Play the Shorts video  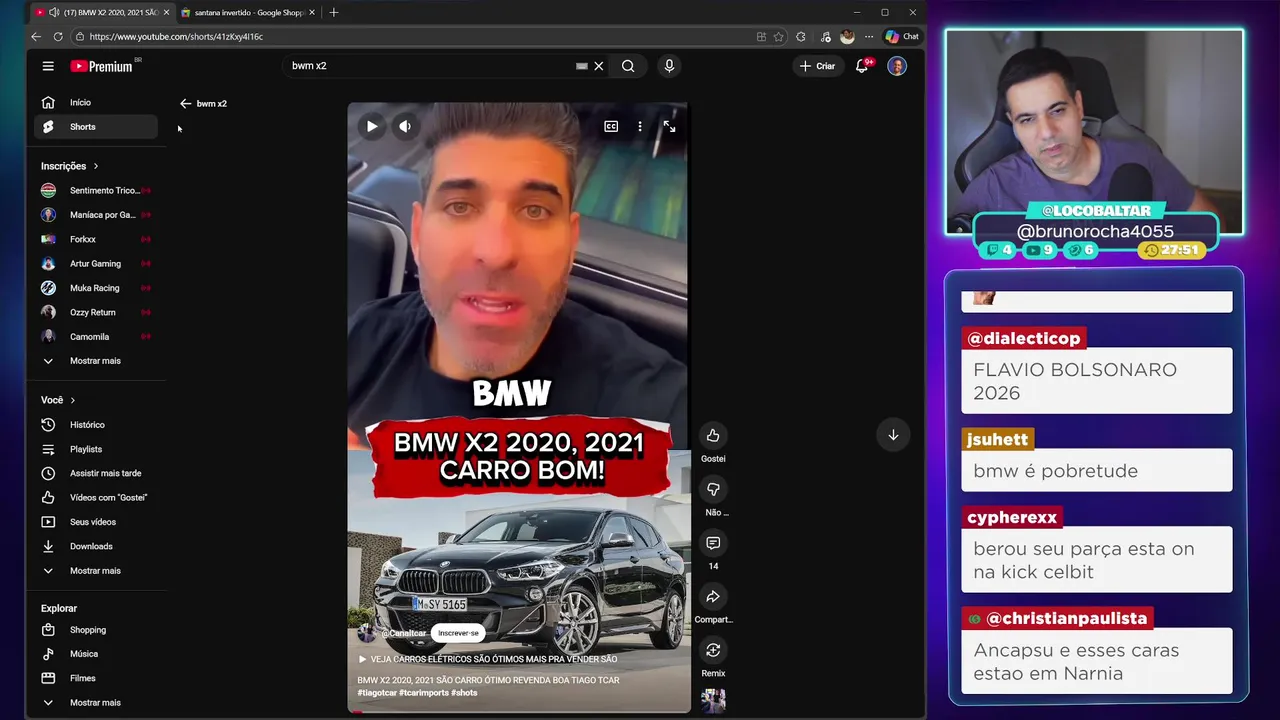point(371,126)
